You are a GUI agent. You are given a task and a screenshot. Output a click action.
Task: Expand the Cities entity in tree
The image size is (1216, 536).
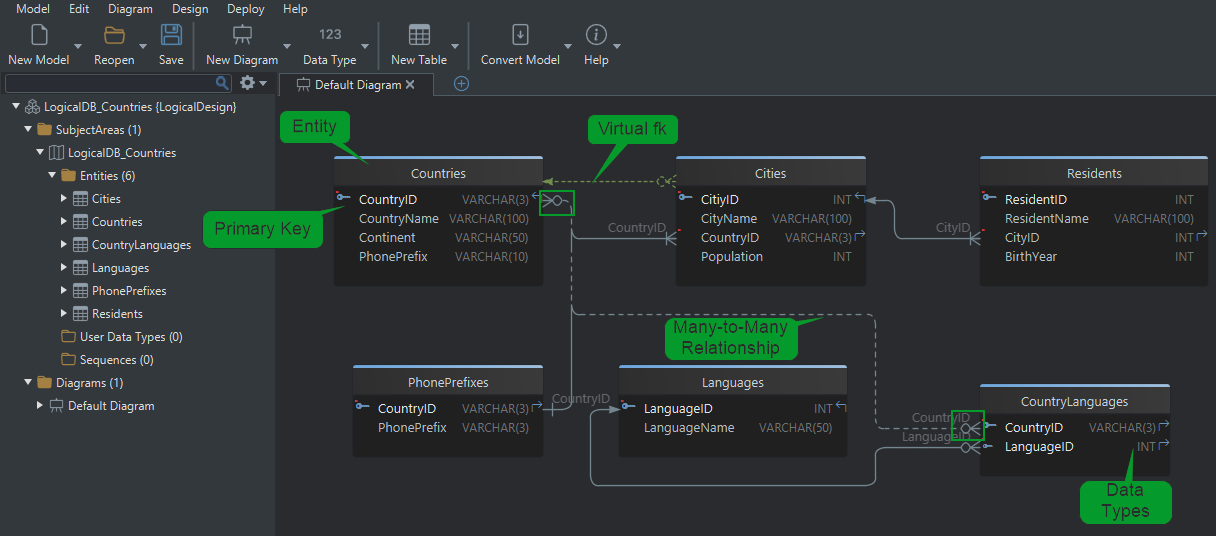64,198
